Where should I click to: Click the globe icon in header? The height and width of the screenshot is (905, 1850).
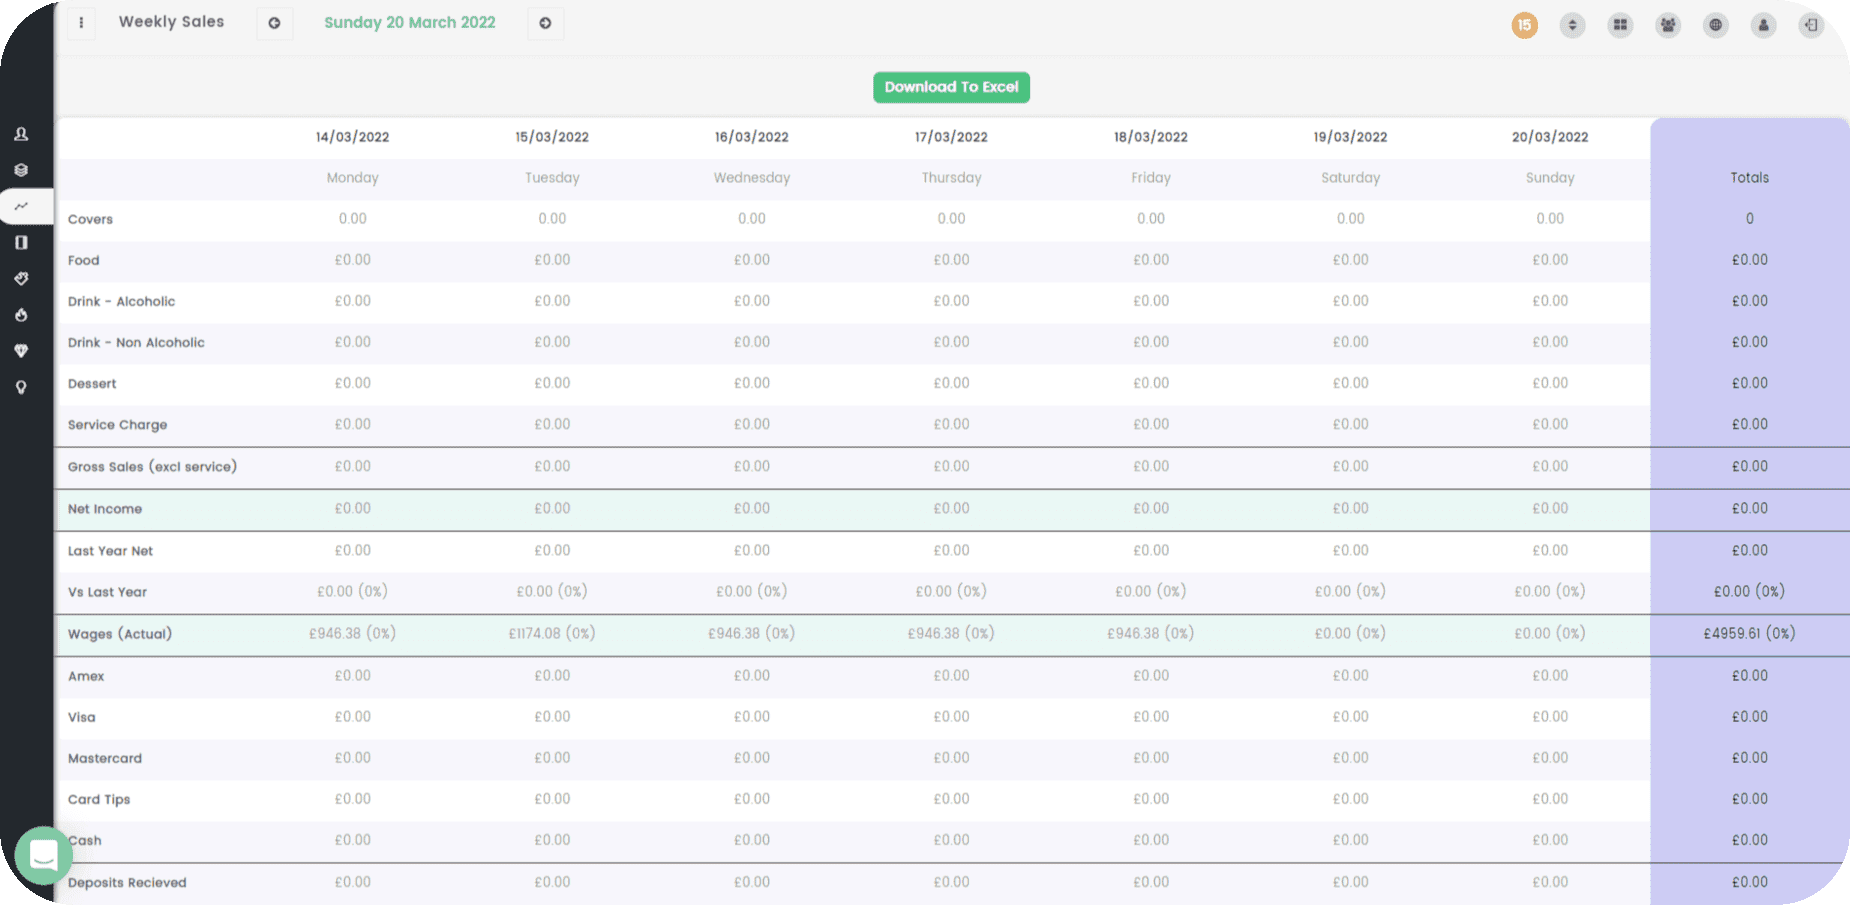point(1716,25)
